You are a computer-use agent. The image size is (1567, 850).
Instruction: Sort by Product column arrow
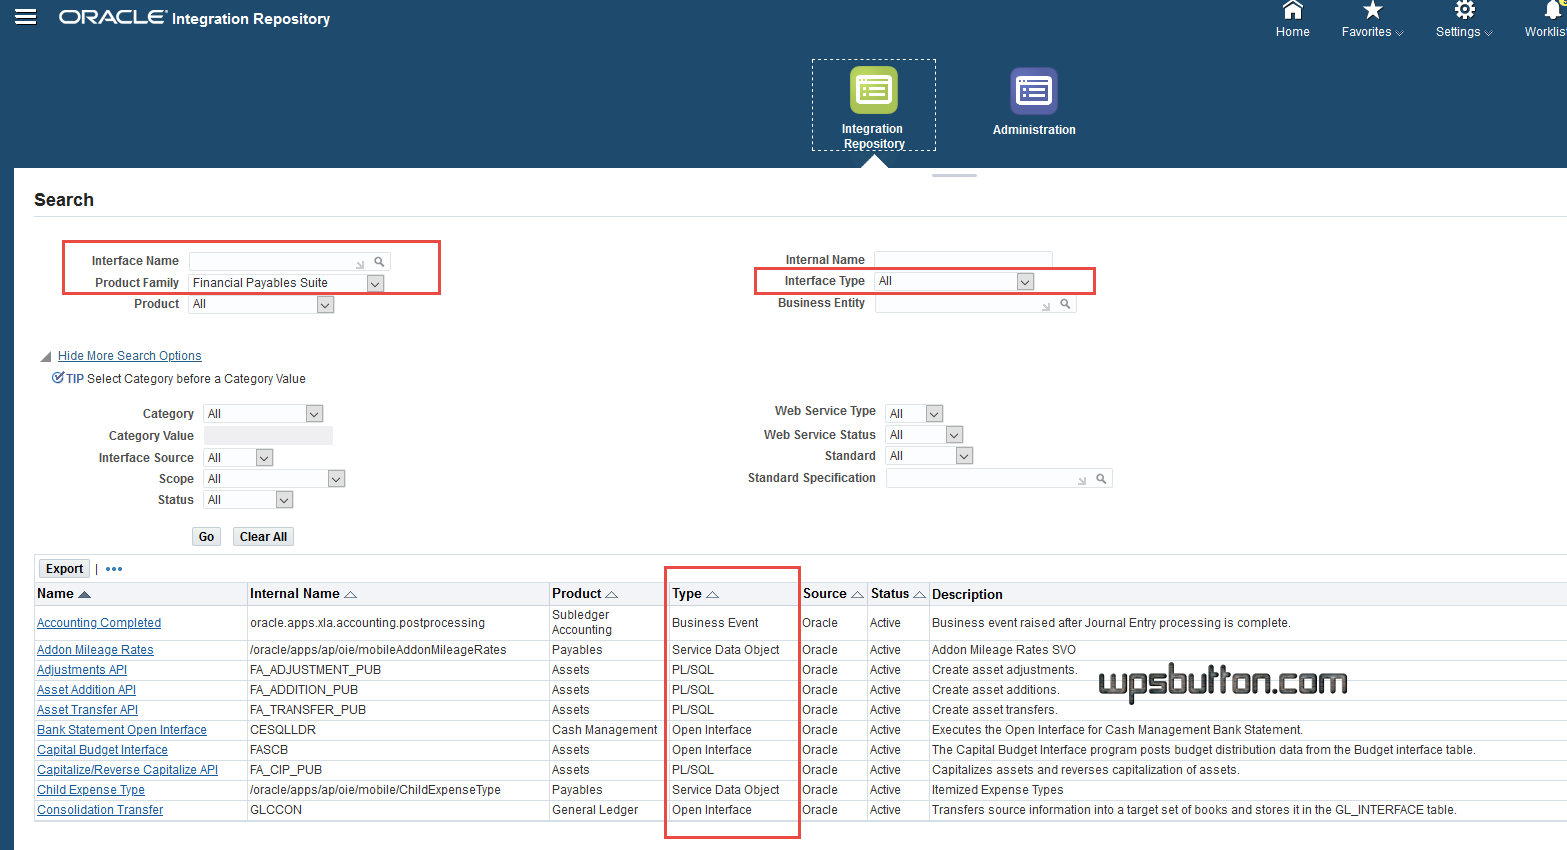pyautogui.click(x=611, y=594)
